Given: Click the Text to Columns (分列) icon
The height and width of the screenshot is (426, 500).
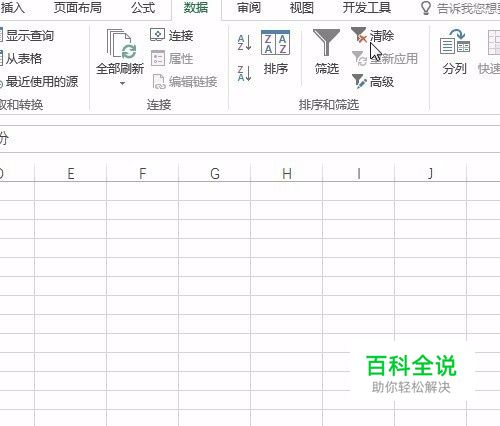Looking at the screenshot, I should pos(455,42).
